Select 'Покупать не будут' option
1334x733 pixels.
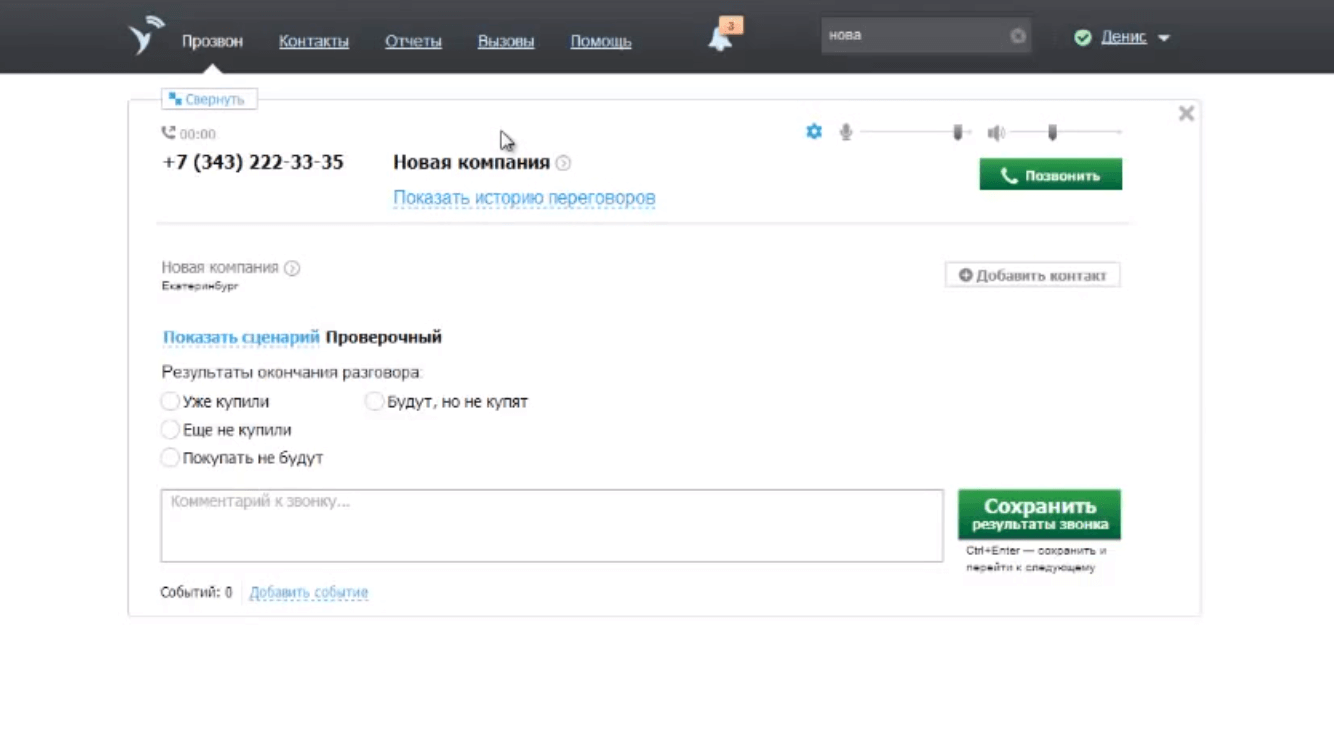170,458
